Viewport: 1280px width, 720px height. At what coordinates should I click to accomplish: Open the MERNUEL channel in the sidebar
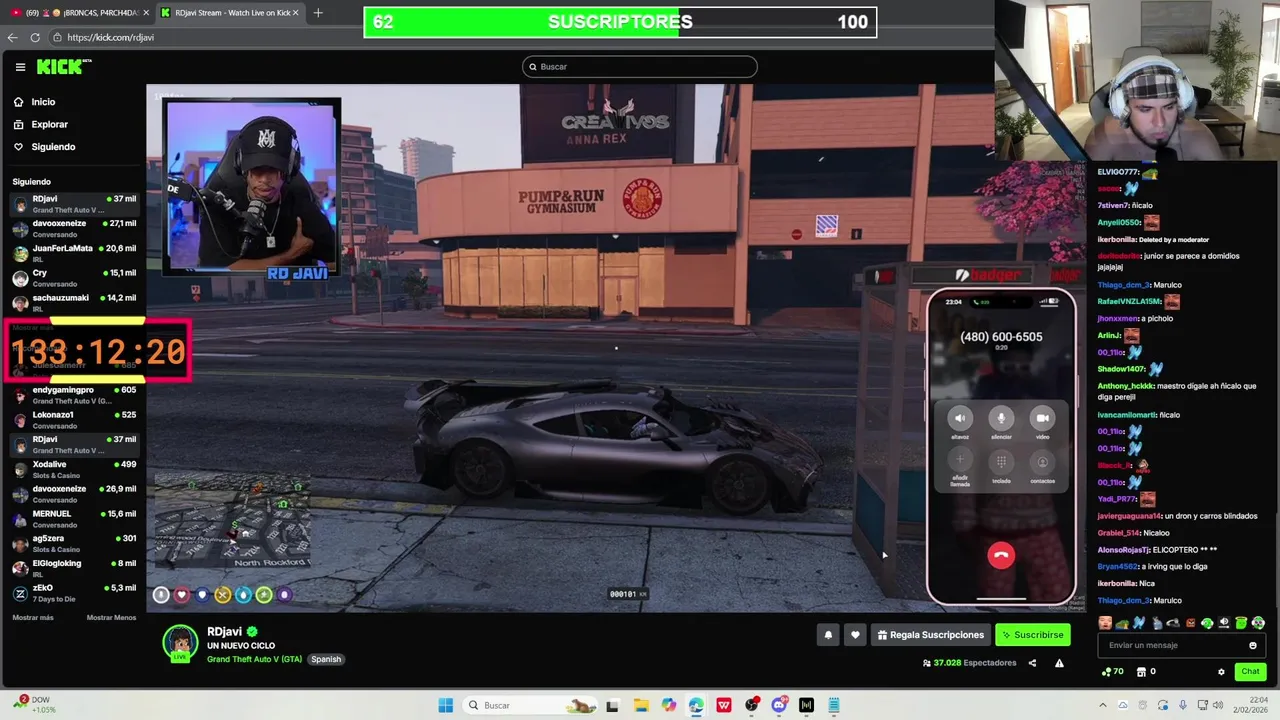[x=74, y=519]
